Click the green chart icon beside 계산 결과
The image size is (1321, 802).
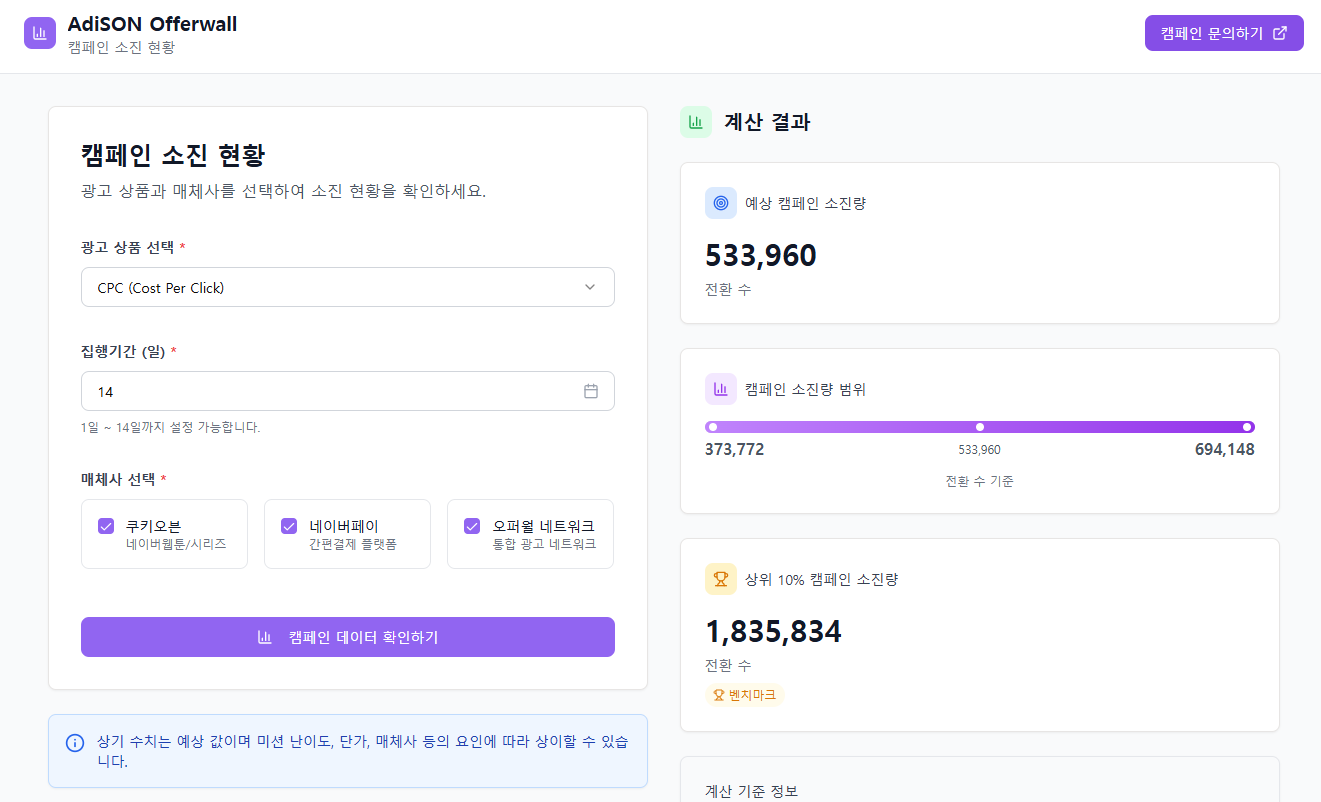(x=696, y=122)
